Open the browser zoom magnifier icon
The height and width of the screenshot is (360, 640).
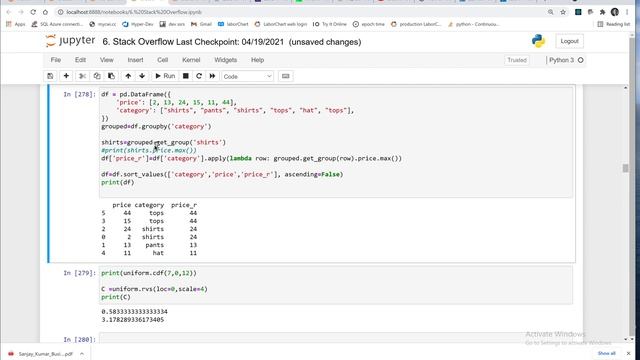[x=551, y=12]
